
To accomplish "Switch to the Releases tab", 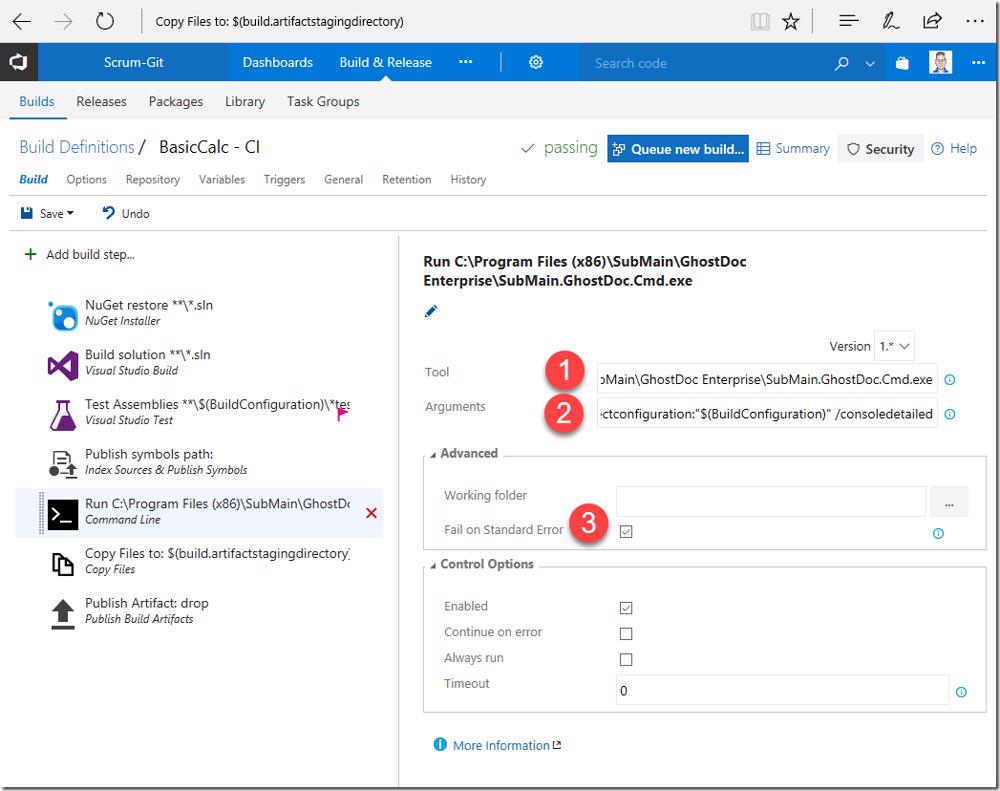I will click(101, 101).
